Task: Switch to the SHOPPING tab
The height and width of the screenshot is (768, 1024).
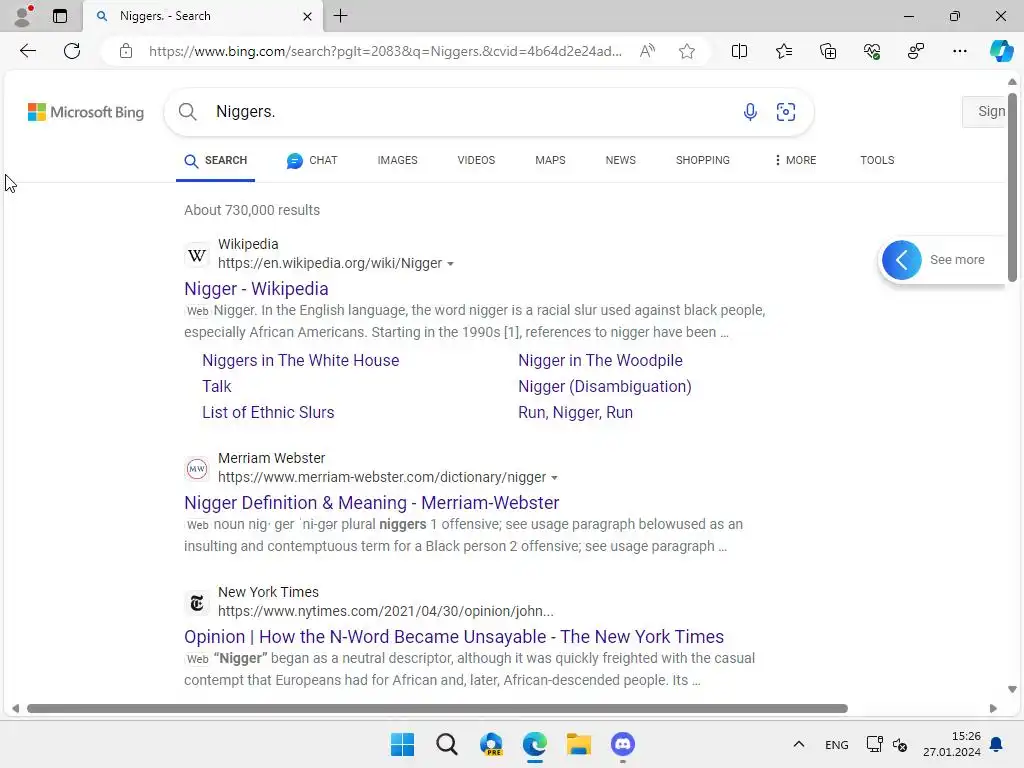Action: coord(703,160)
